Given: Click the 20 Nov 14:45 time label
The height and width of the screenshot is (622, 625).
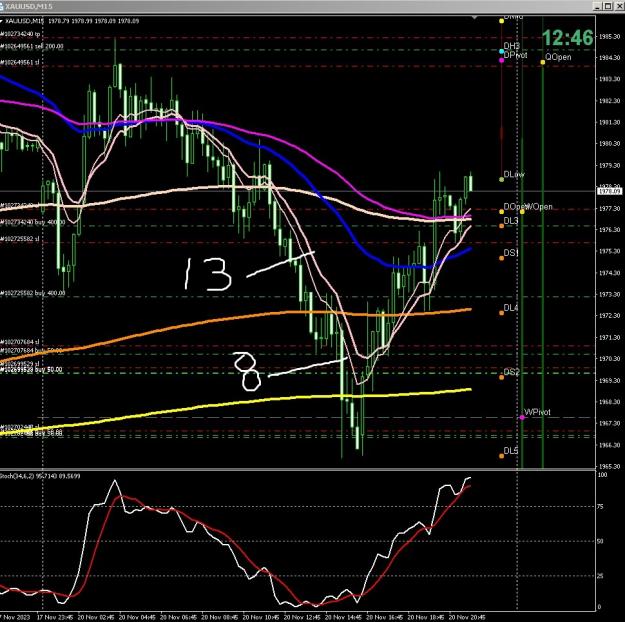Looking at the screenshot, I should coord(343,617).
